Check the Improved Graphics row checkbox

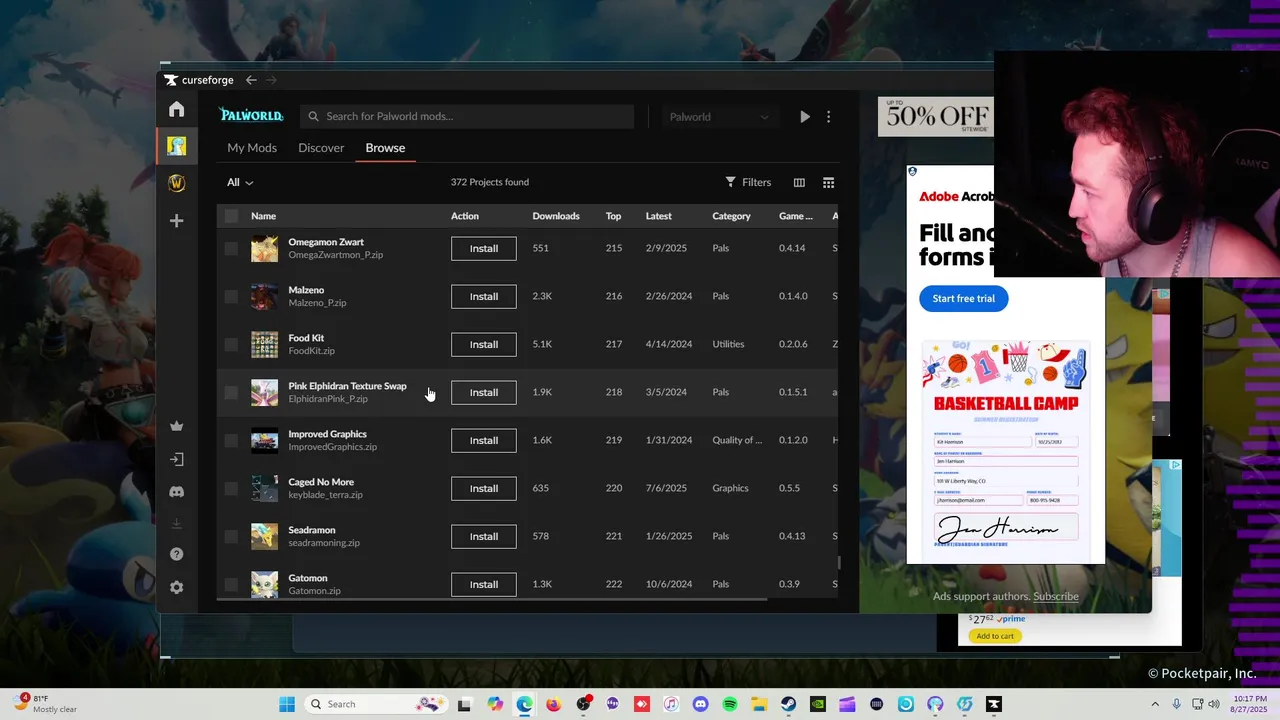click(232, 440)
